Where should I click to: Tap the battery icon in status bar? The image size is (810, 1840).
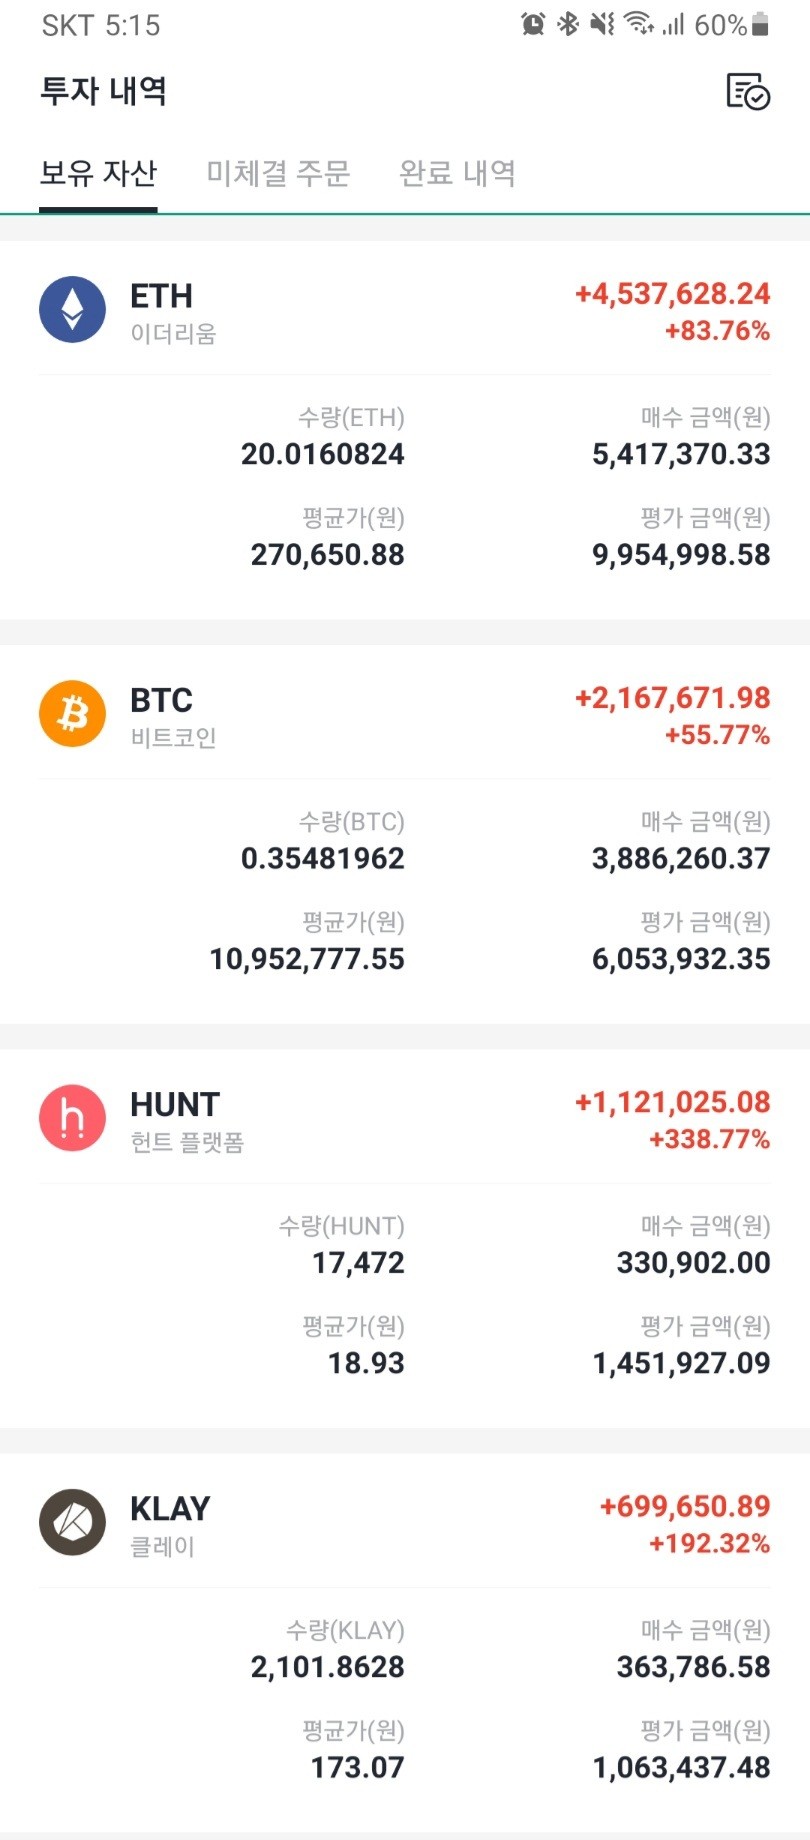click(x=761, y=24)
